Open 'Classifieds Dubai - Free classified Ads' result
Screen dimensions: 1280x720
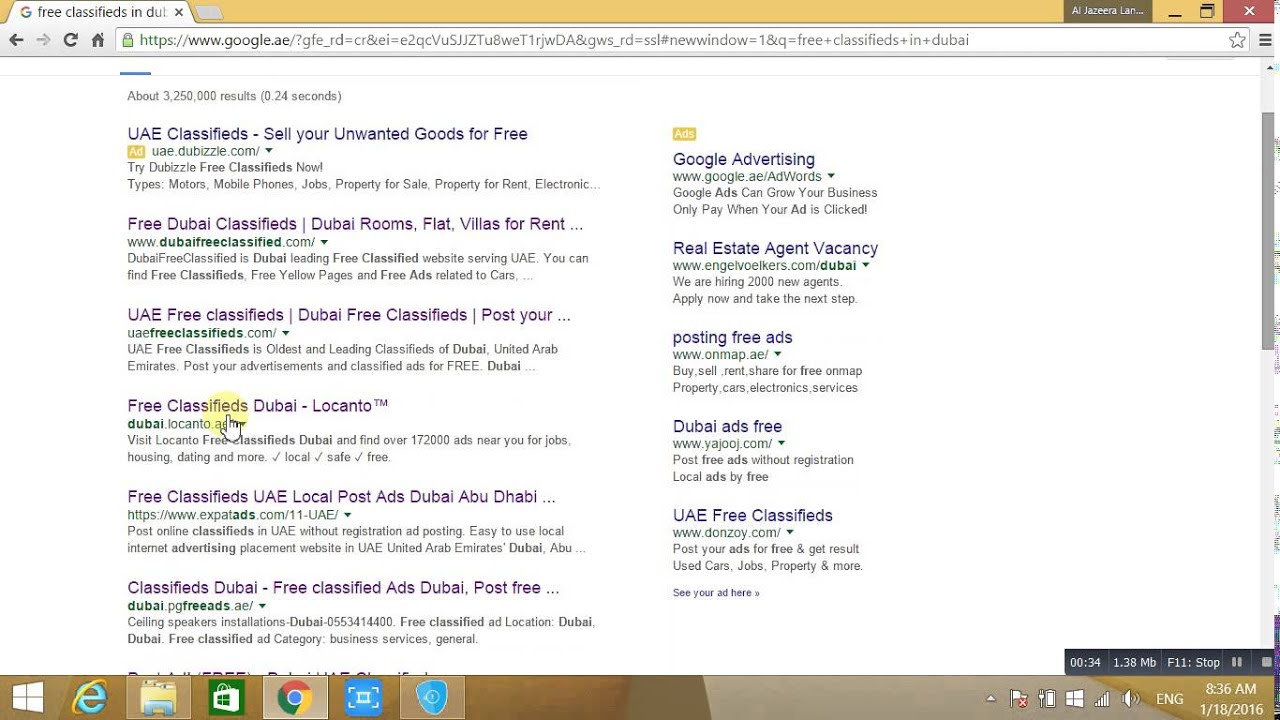[343, 588]
